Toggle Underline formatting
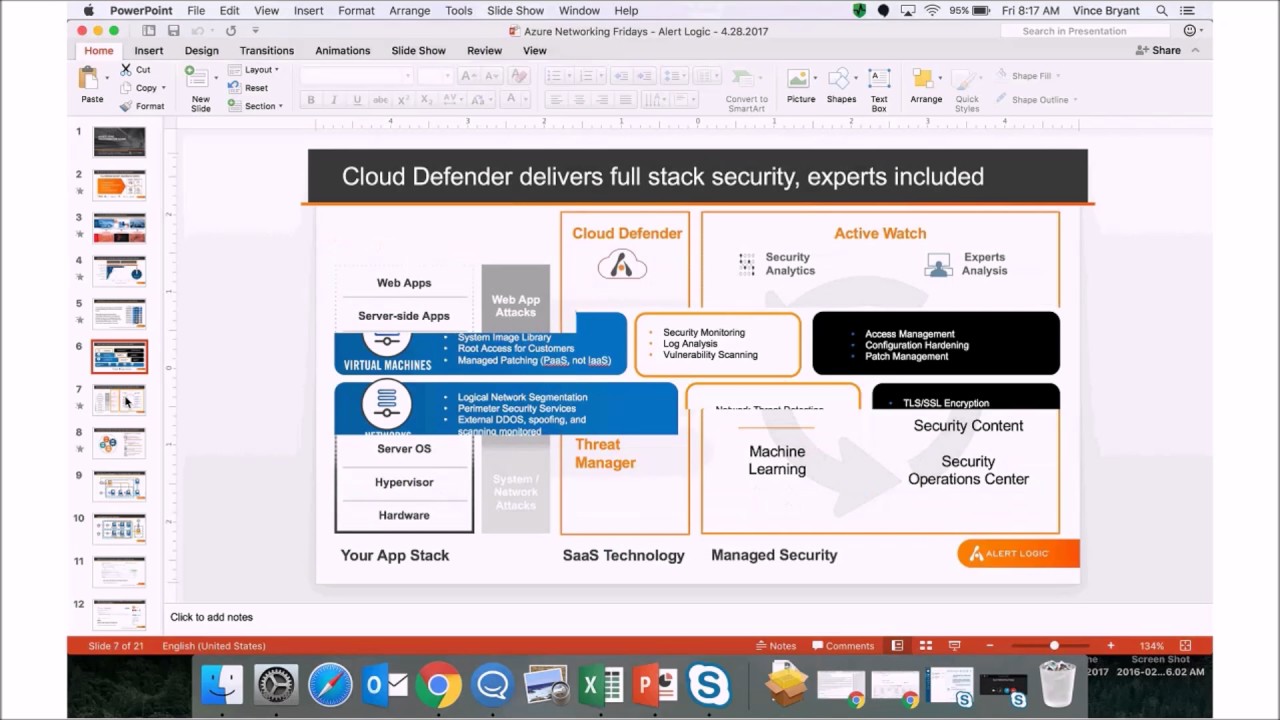This screenshot has width=1280, height=720. [x=358, y=100]
